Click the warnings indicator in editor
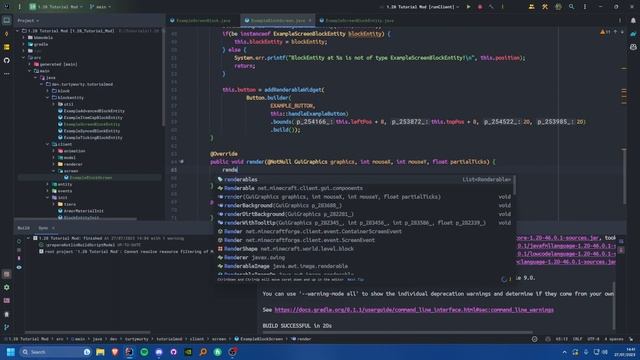This screenshot has width=640, height=360. point(605,32)
